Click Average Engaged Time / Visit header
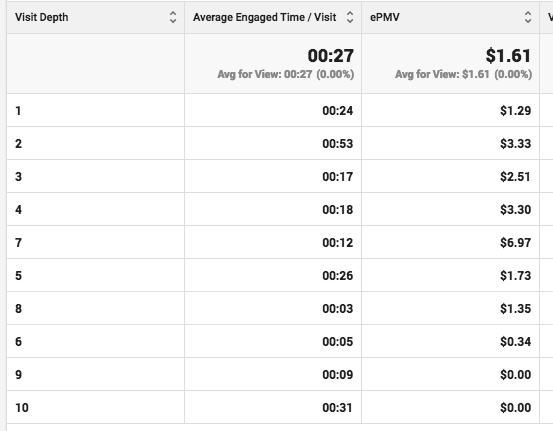The image size is (553, 431). point(264,17)
